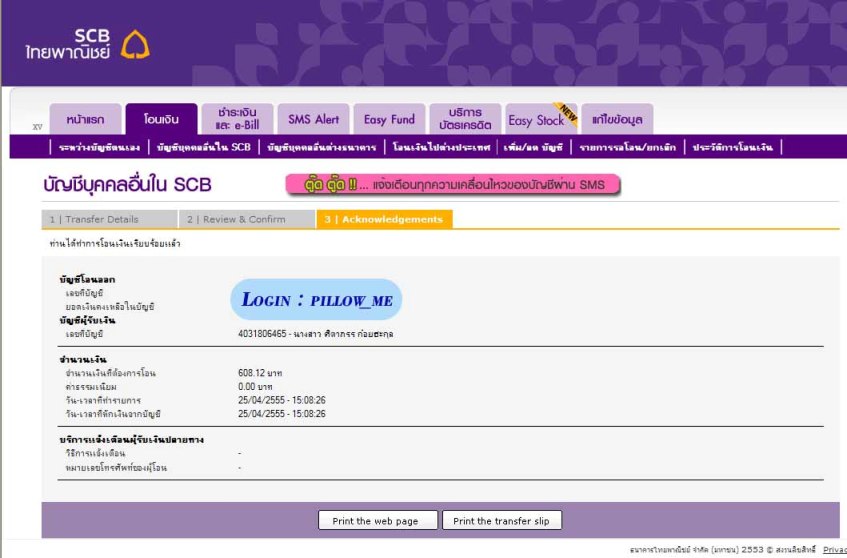Click the fee value 0.00 บาท
Screen dimensions: 847x558
(255, 387)
